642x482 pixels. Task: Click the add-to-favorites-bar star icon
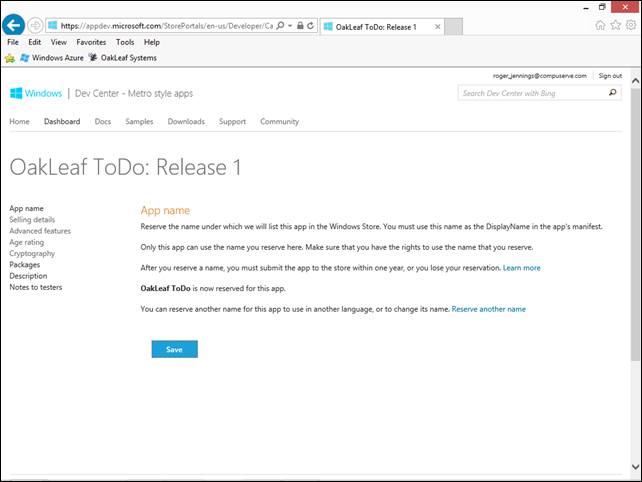click(x=10, y=58)
